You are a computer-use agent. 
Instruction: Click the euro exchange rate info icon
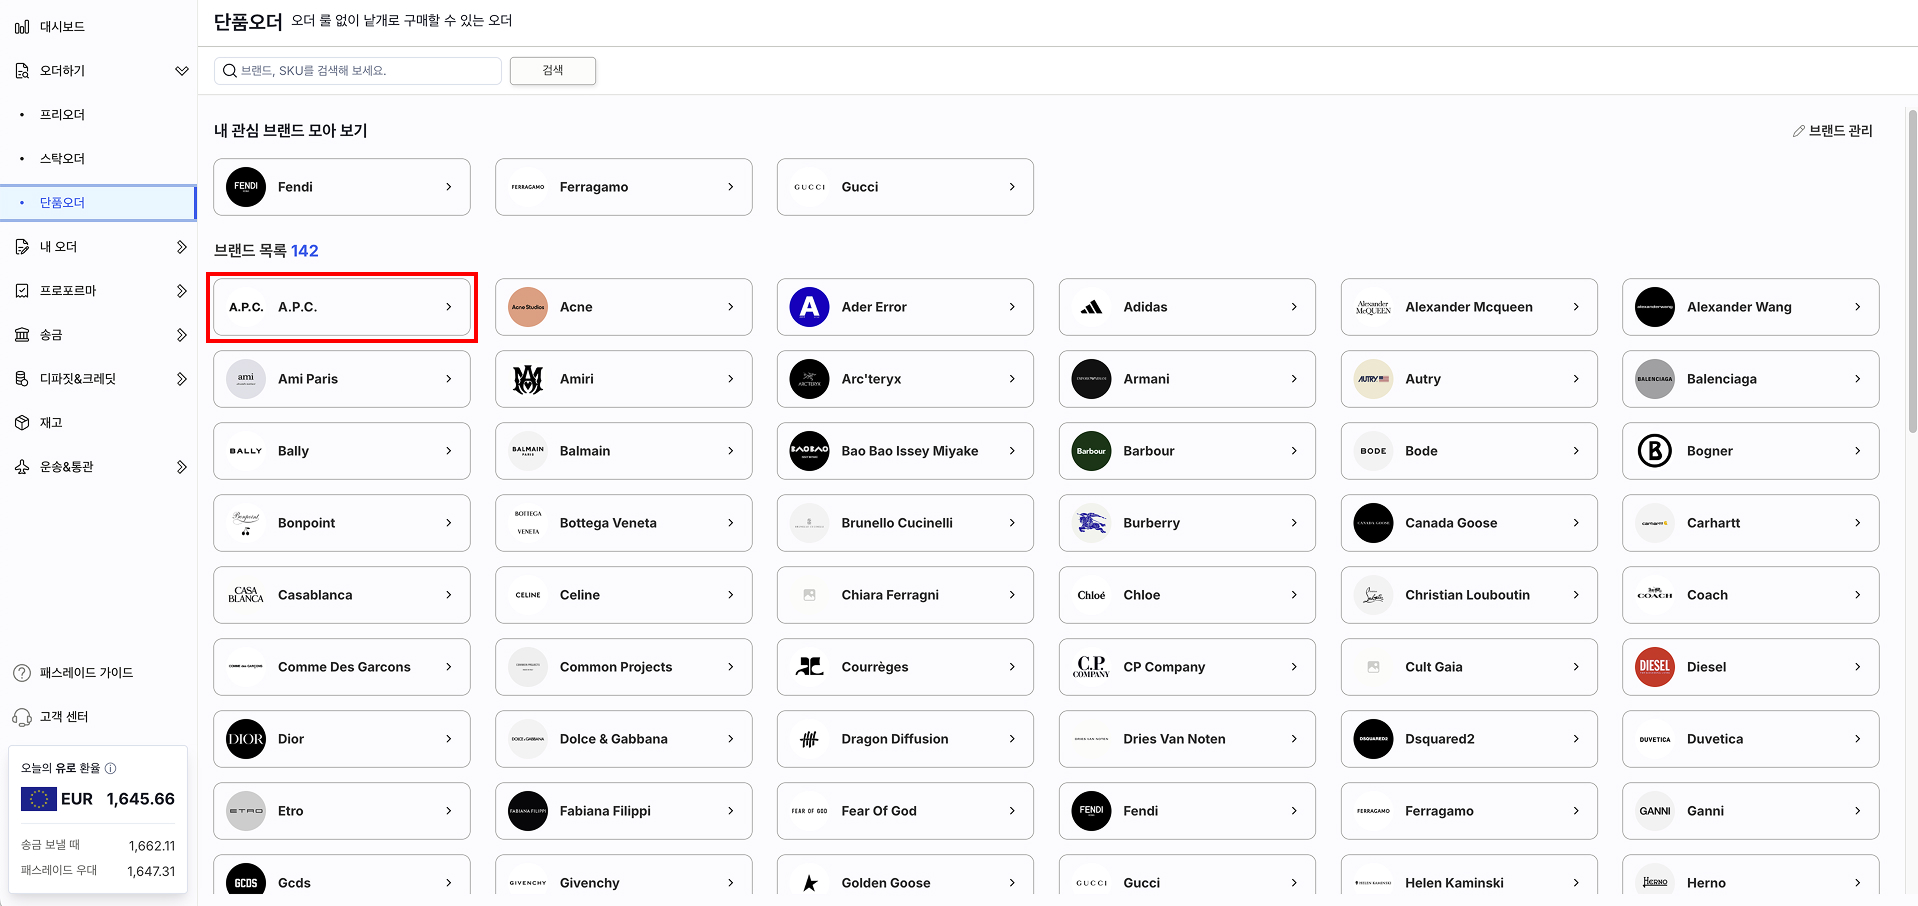point(111,768)
